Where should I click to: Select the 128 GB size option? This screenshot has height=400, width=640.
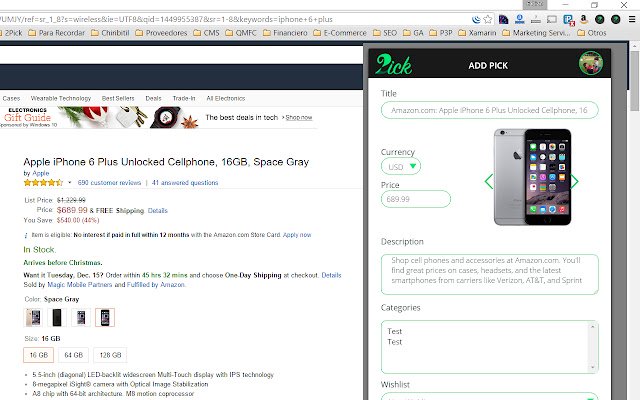(110, 355)
